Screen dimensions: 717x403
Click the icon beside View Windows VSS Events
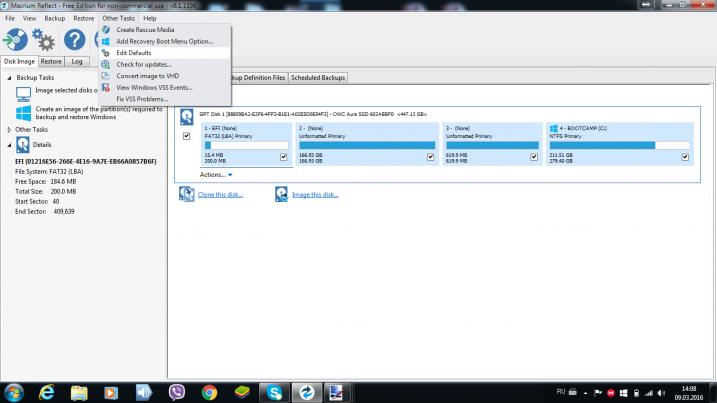[106, 87]
